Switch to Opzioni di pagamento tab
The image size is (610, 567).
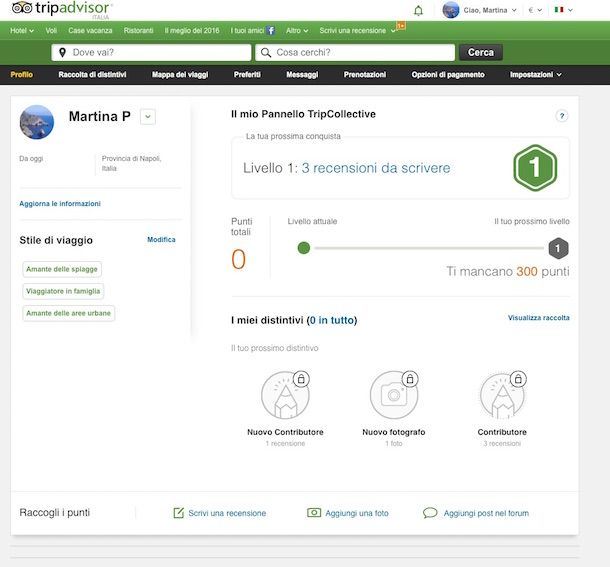(448, 74)
